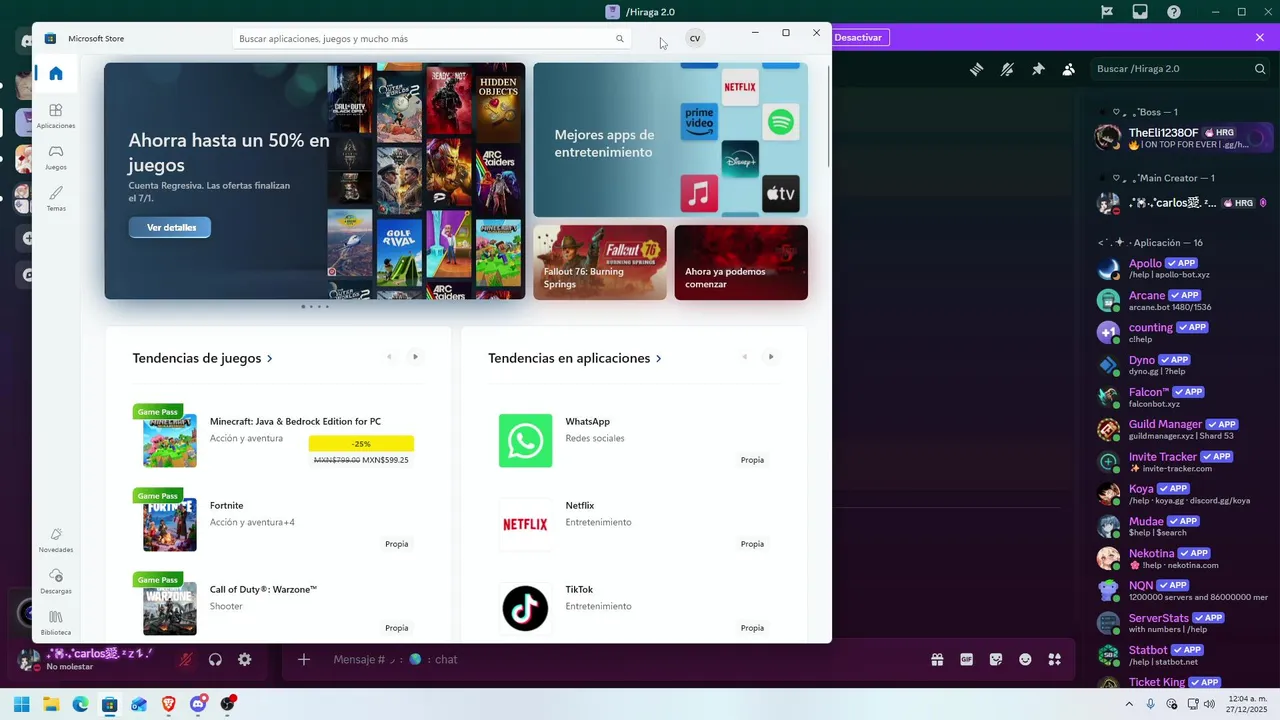Open Descargas in the Store sidebar
The image size is (1280, 720).
pos(56,581)
